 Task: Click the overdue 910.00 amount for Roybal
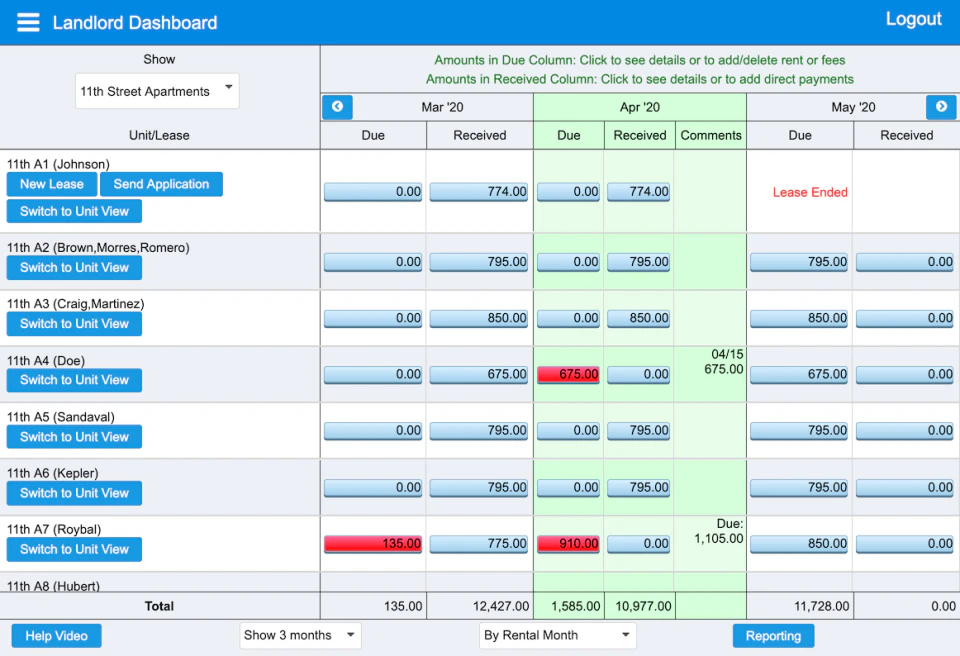coord(568,543)
